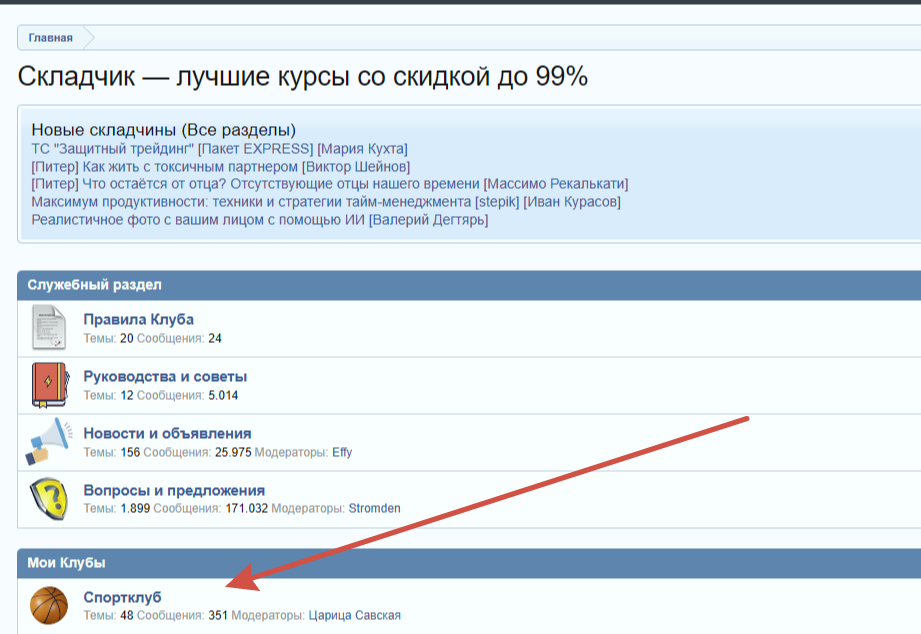921x634 pixels.
Task: Open Максимум продуктивности тайм-менеджмента link
Action: [326, 202]
